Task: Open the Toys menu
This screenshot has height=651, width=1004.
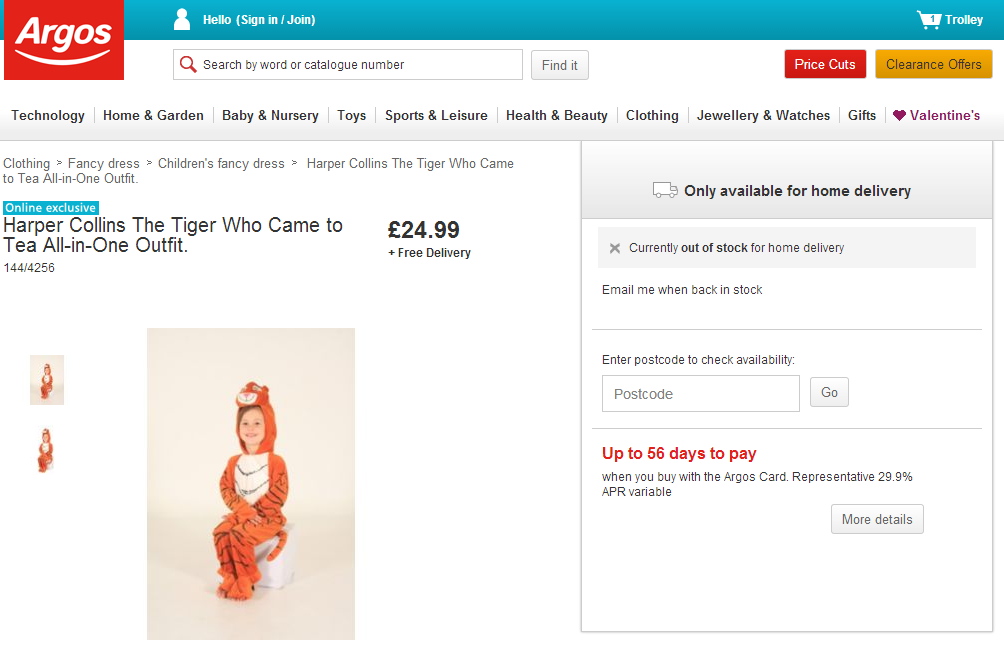Action: tap(352, 115)
